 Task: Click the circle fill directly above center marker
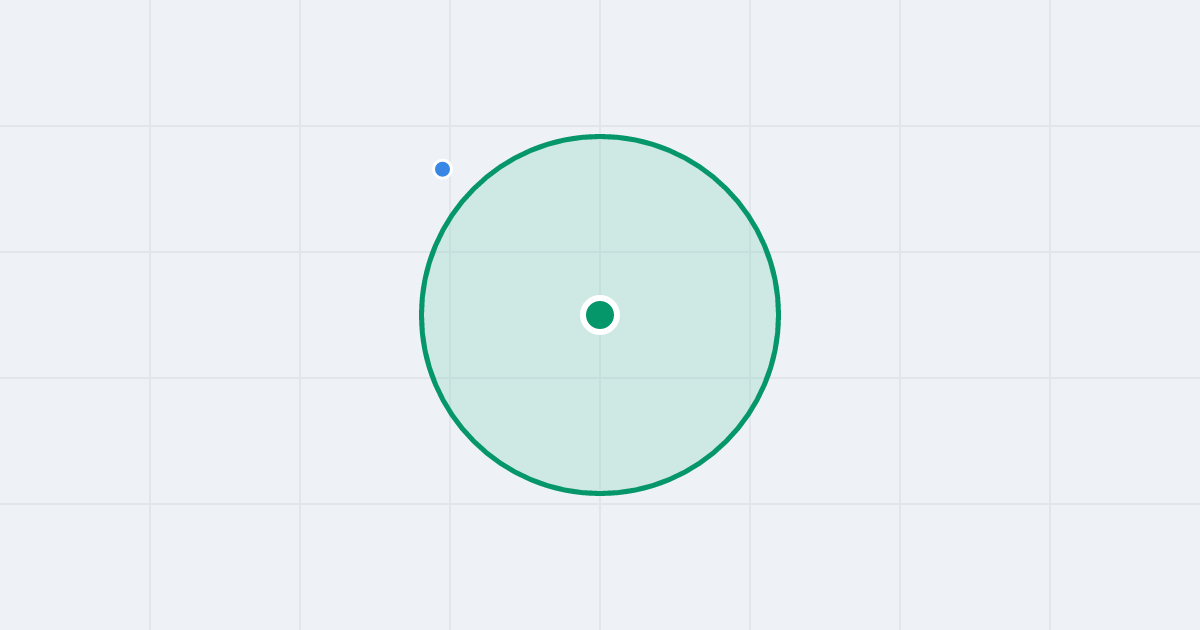pyautogui.click(x=600, y=220)
